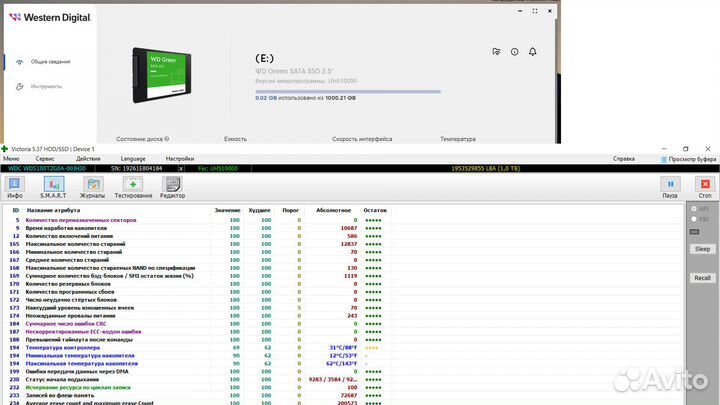Select the Статус начала подыхания row
The height and width of the screenshot is (405, 720).
pos(197,380)
